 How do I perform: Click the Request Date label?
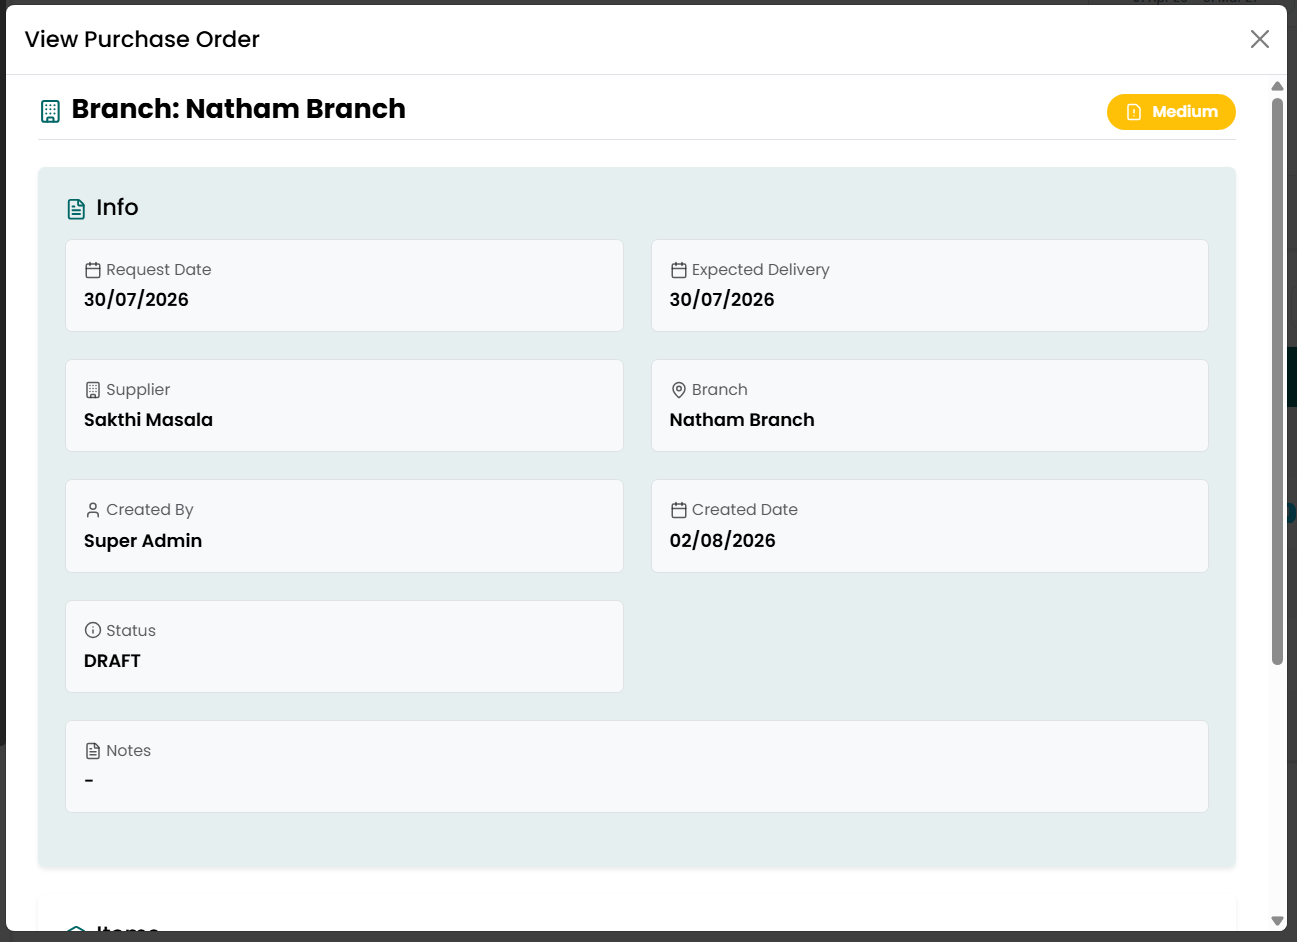click(159, 270)
